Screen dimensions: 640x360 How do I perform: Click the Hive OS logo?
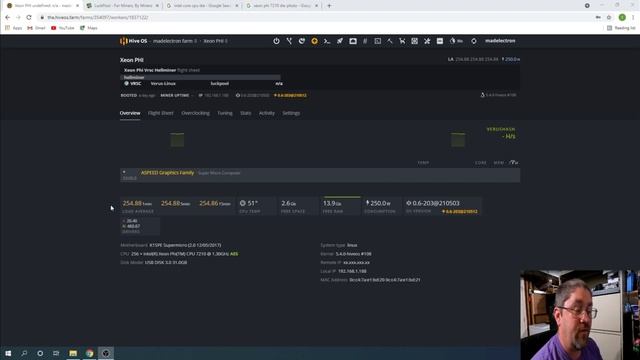tap(133, 41)
